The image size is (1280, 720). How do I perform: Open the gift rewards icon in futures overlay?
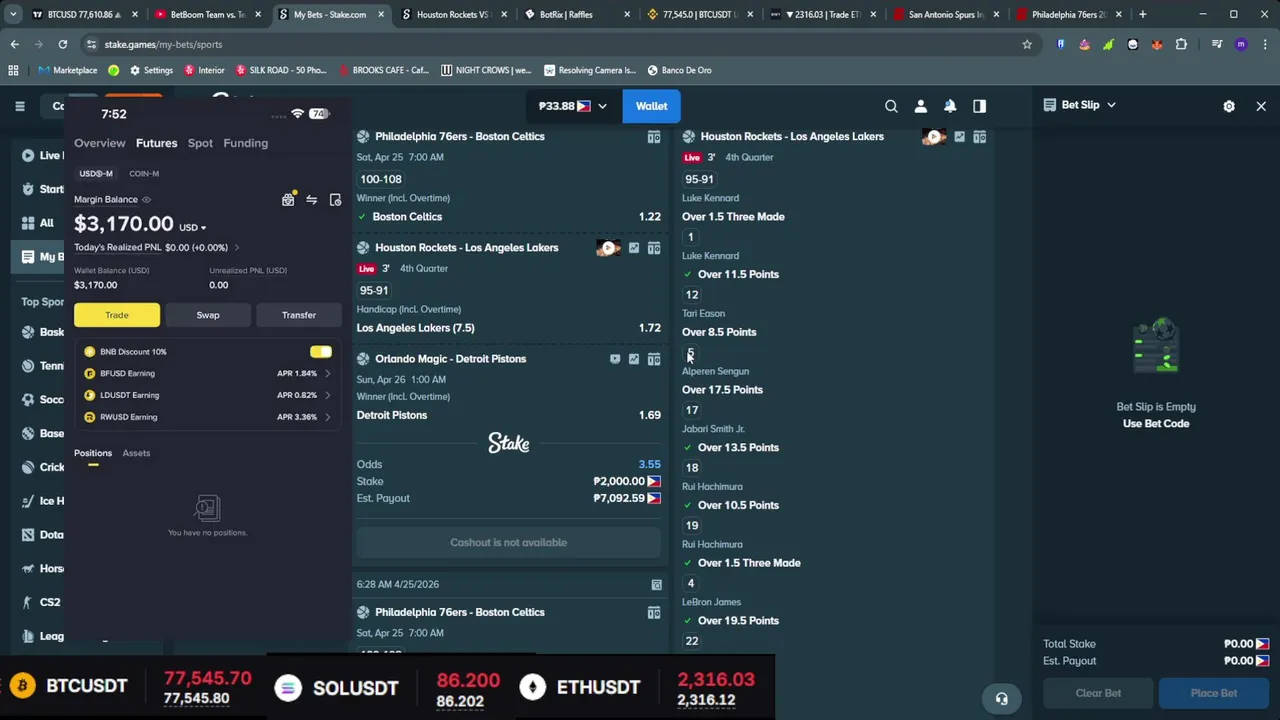click(x=288, y=200)
